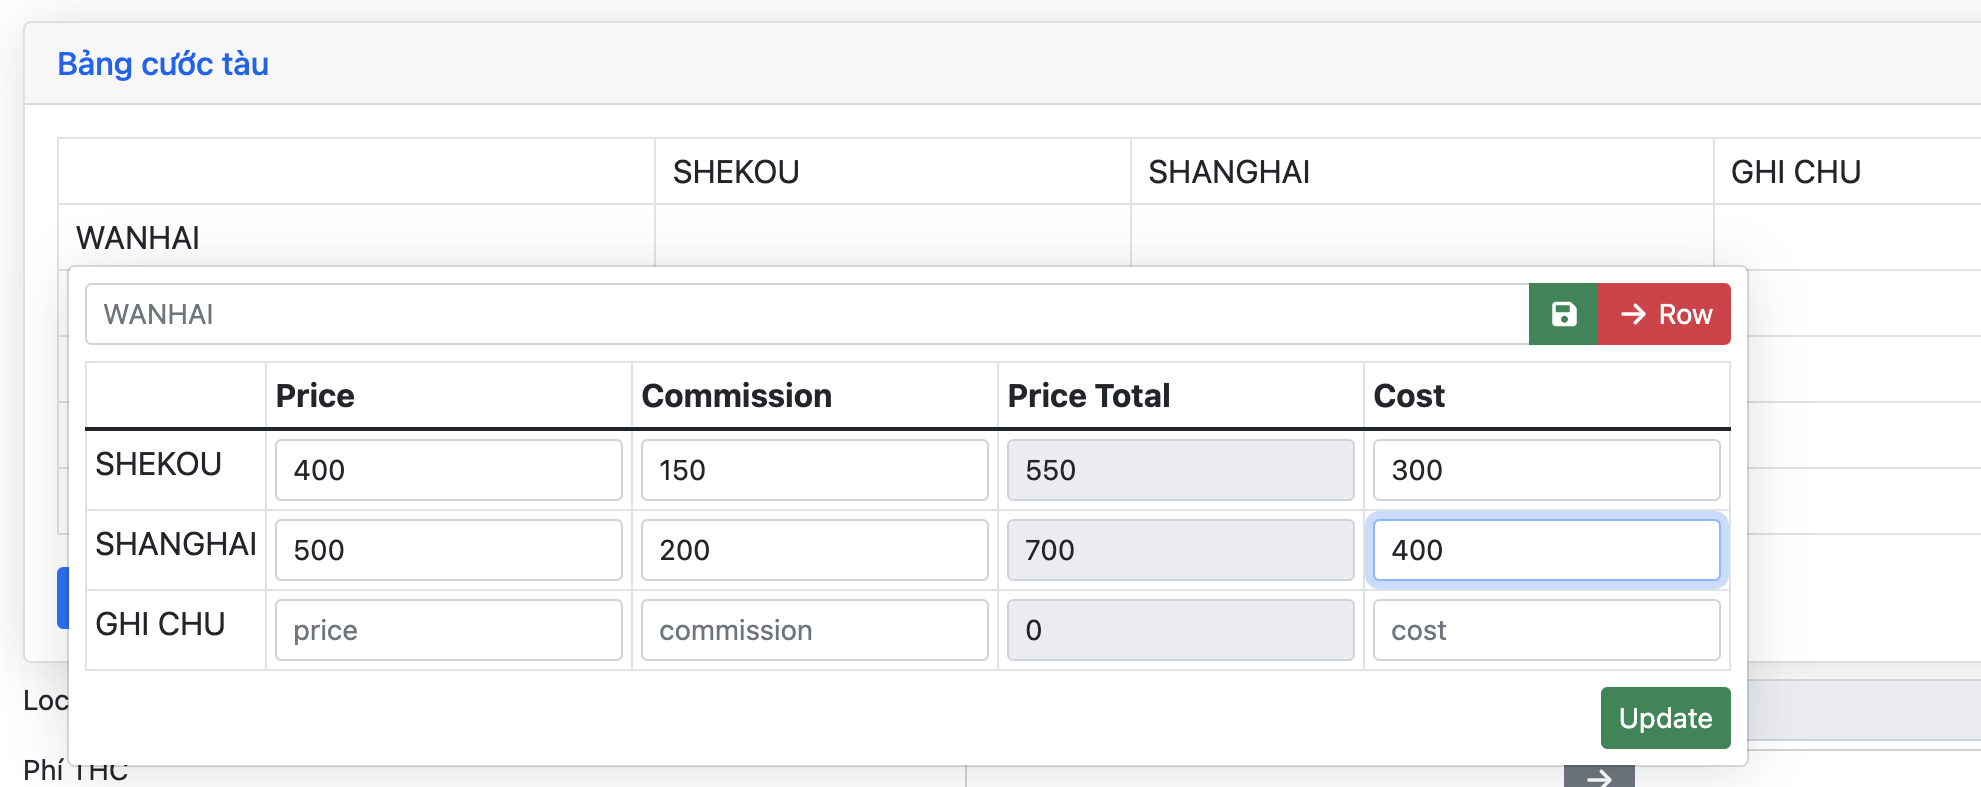Click the SHANGHAI Price Total field
The width and height of the screenshot is (1981, 787).
(x=1180, y=550)
